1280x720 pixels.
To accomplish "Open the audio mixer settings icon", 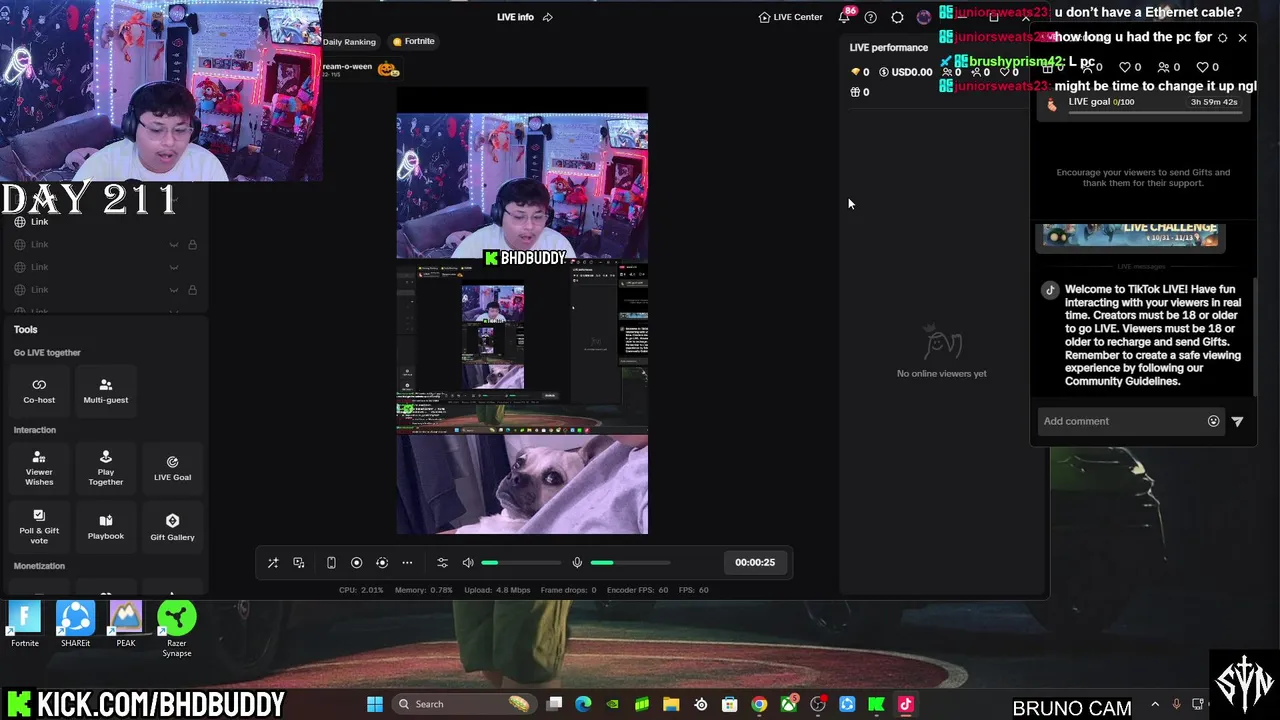I will pyautogui.click(x=443, y=563).
